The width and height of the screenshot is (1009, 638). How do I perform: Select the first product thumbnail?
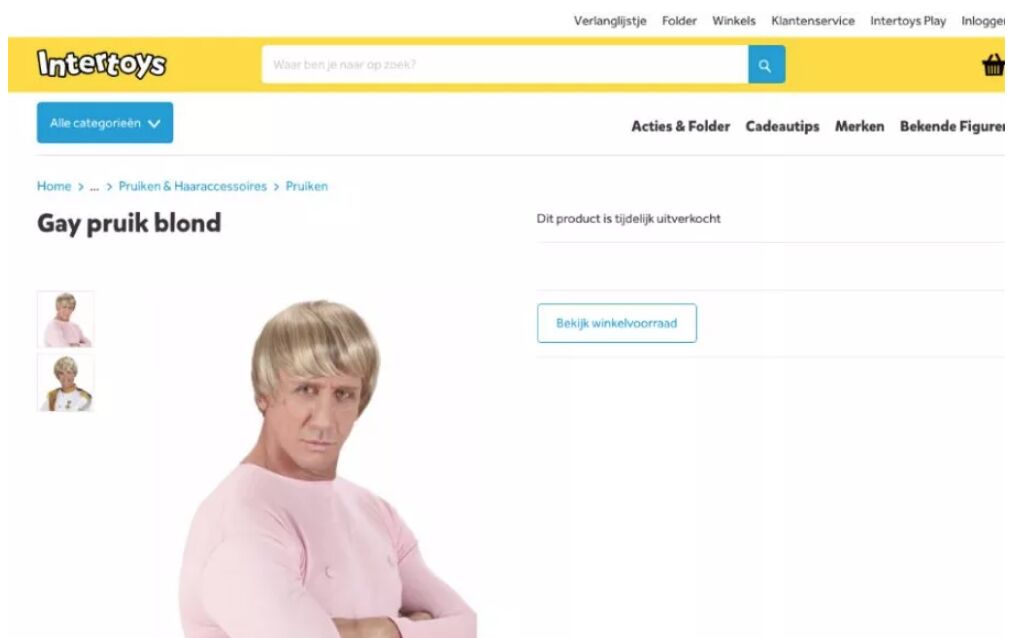[x=66, y=319]
